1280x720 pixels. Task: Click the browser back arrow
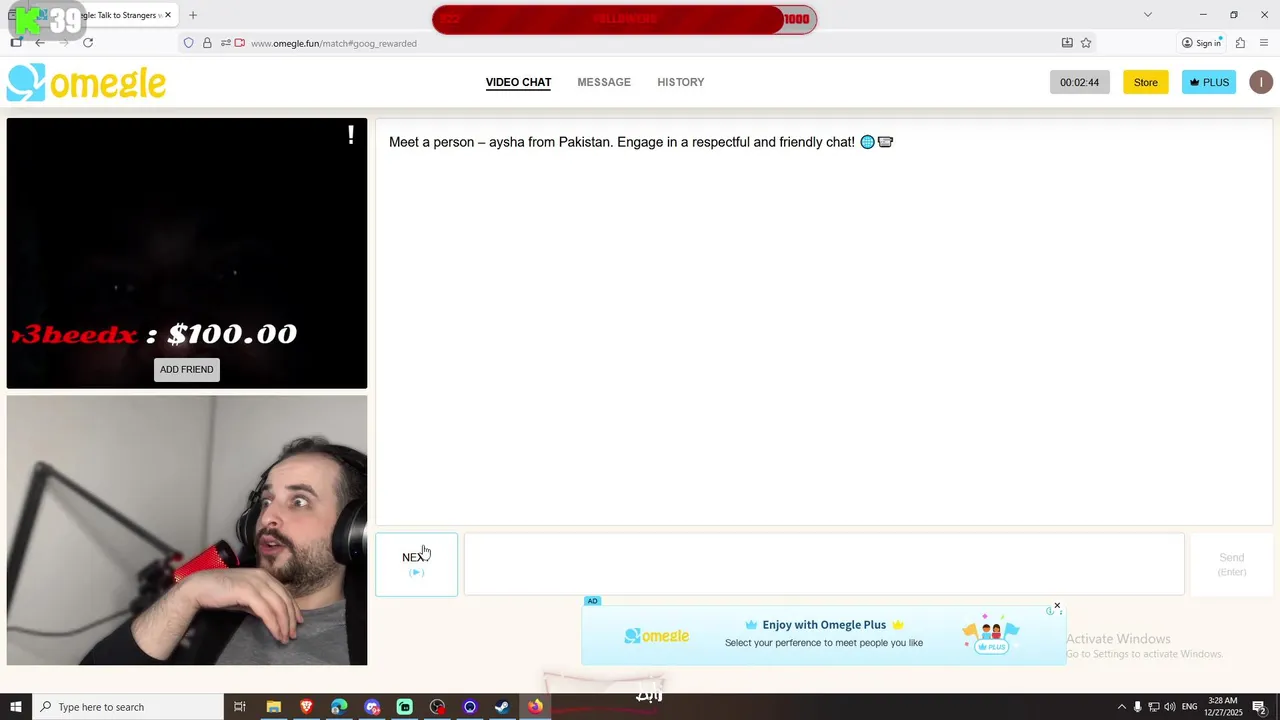(x=39, y=43)
